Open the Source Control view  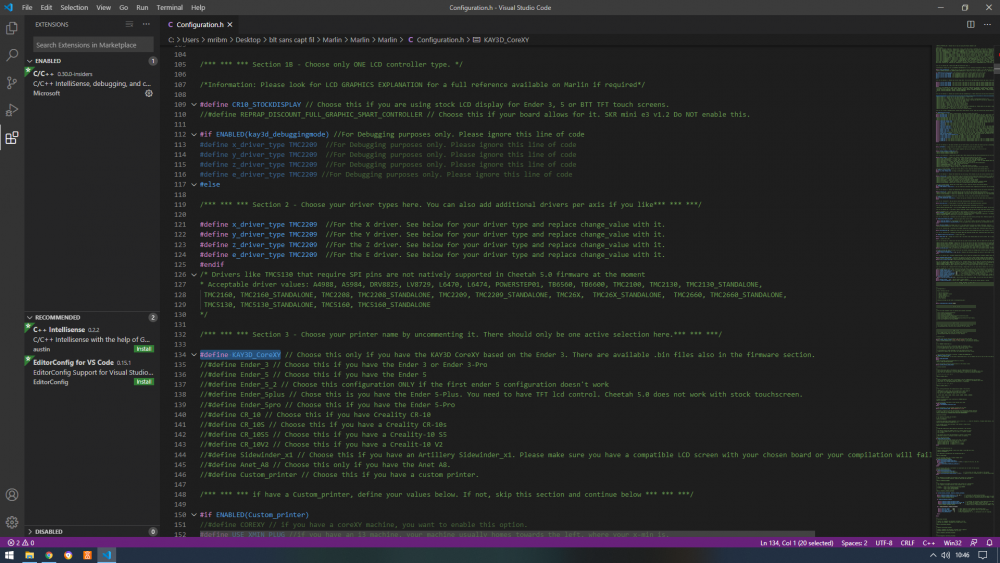point(11,83)
